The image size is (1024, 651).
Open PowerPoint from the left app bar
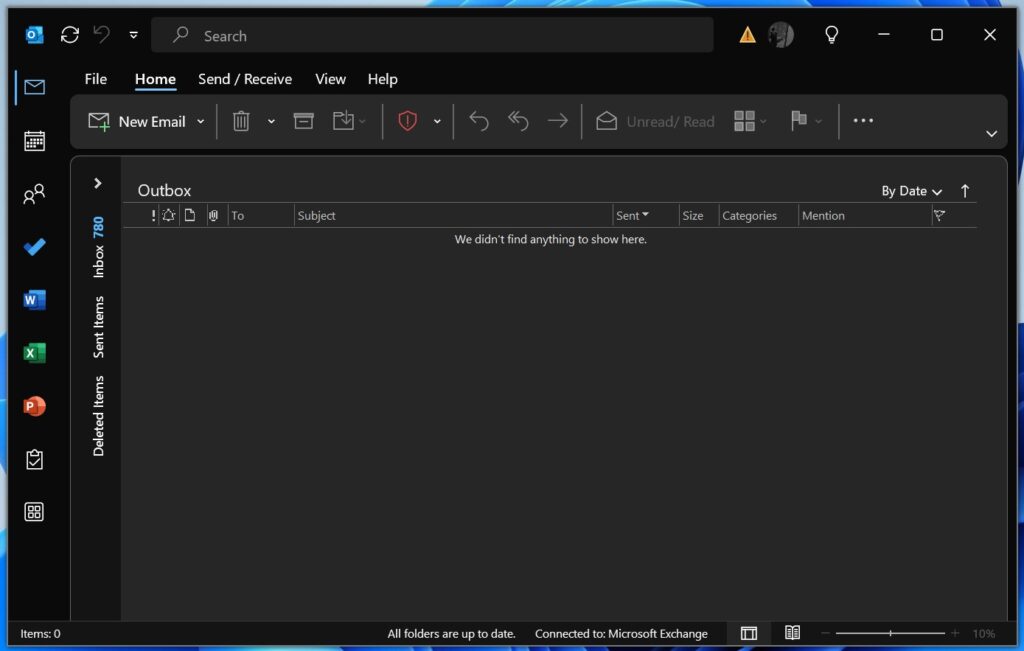coord(34,406)
